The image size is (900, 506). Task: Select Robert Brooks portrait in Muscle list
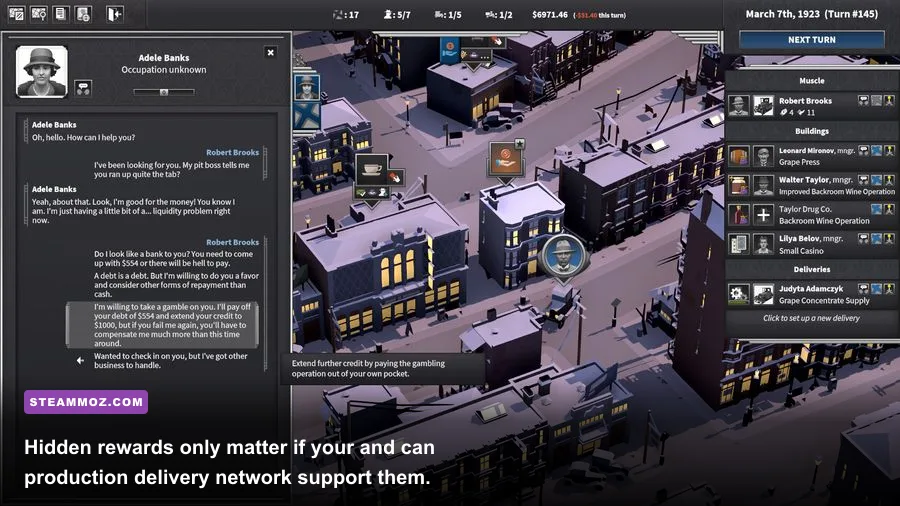point(739,106)
